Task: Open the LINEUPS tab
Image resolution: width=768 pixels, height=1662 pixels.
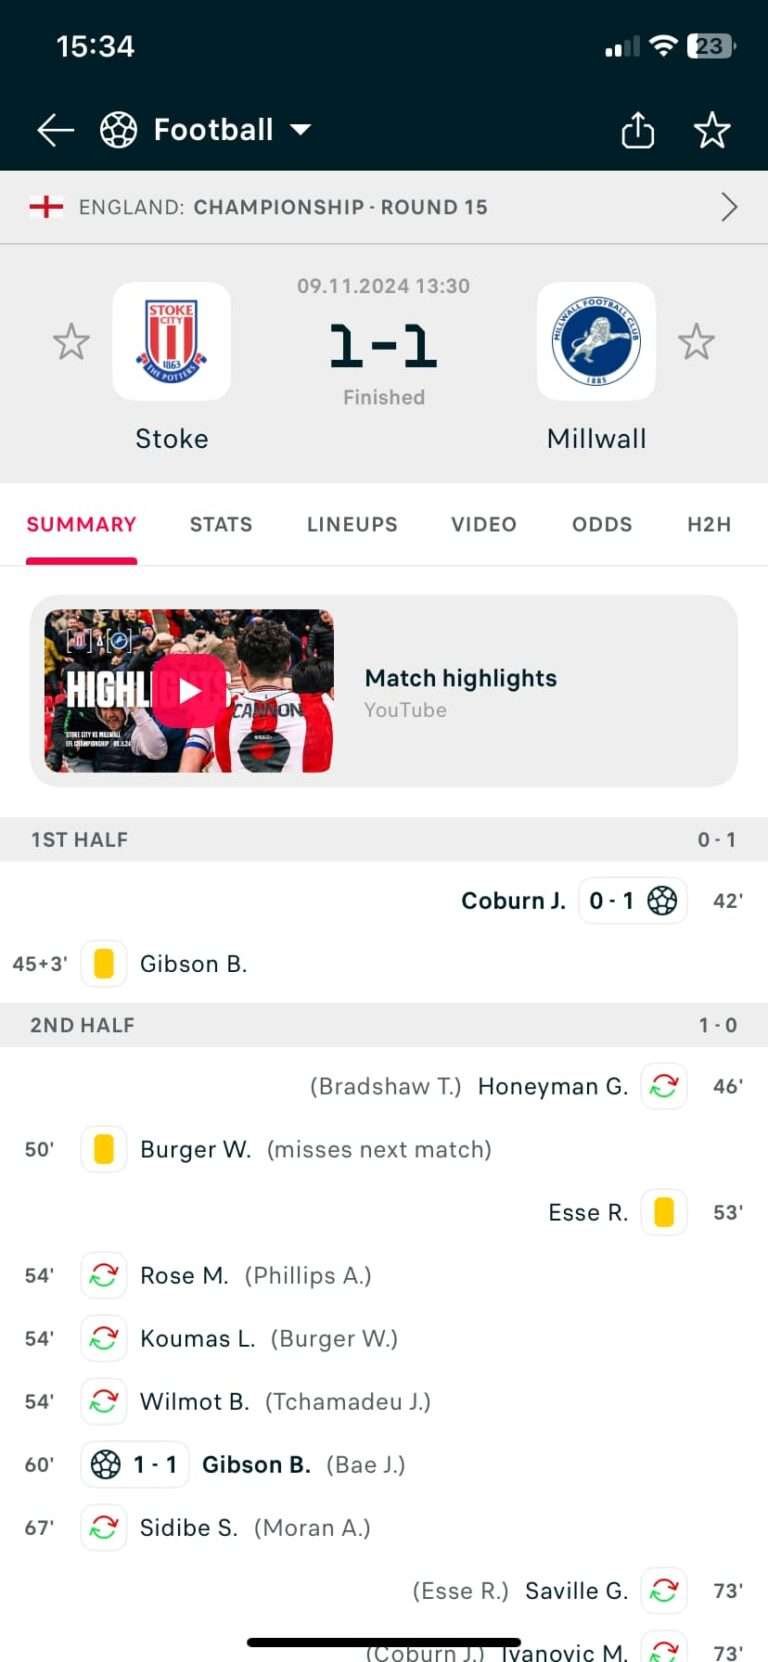Action: pyautogui.click(x=352, y=524)
